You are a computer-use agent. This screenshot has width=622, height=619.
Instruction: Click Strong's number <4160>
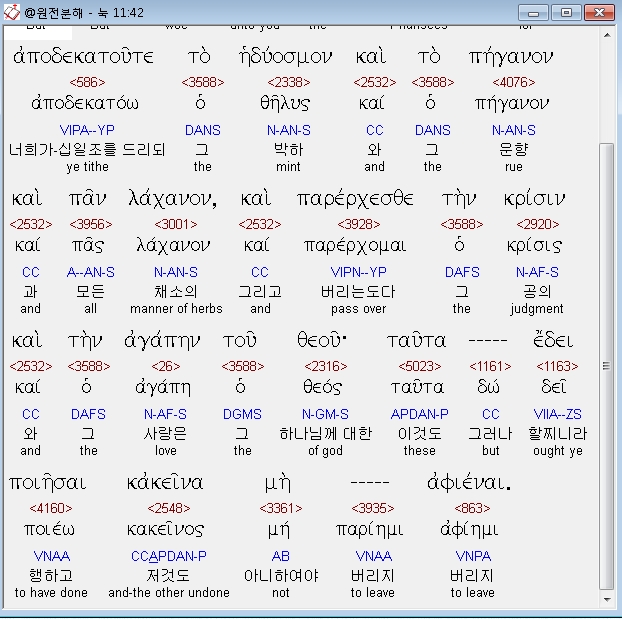51,508
